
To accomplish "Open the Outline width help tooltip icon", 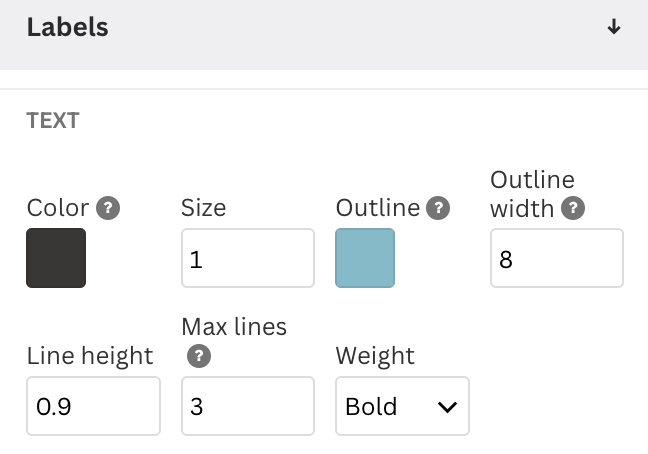I will coord(573,208).
